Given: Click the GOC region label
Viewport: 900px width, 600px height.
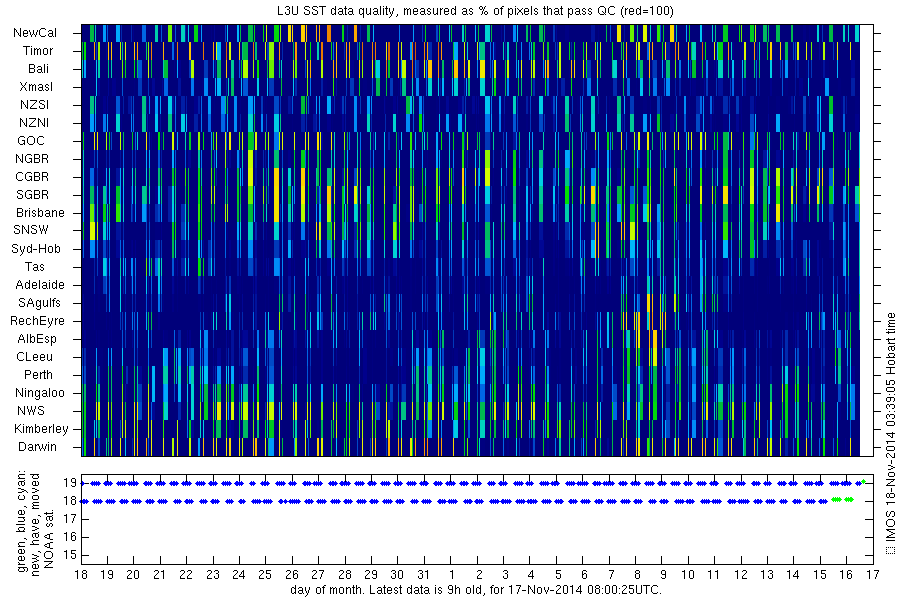Looking at the screenshot, I should click(x=31, y=141).
